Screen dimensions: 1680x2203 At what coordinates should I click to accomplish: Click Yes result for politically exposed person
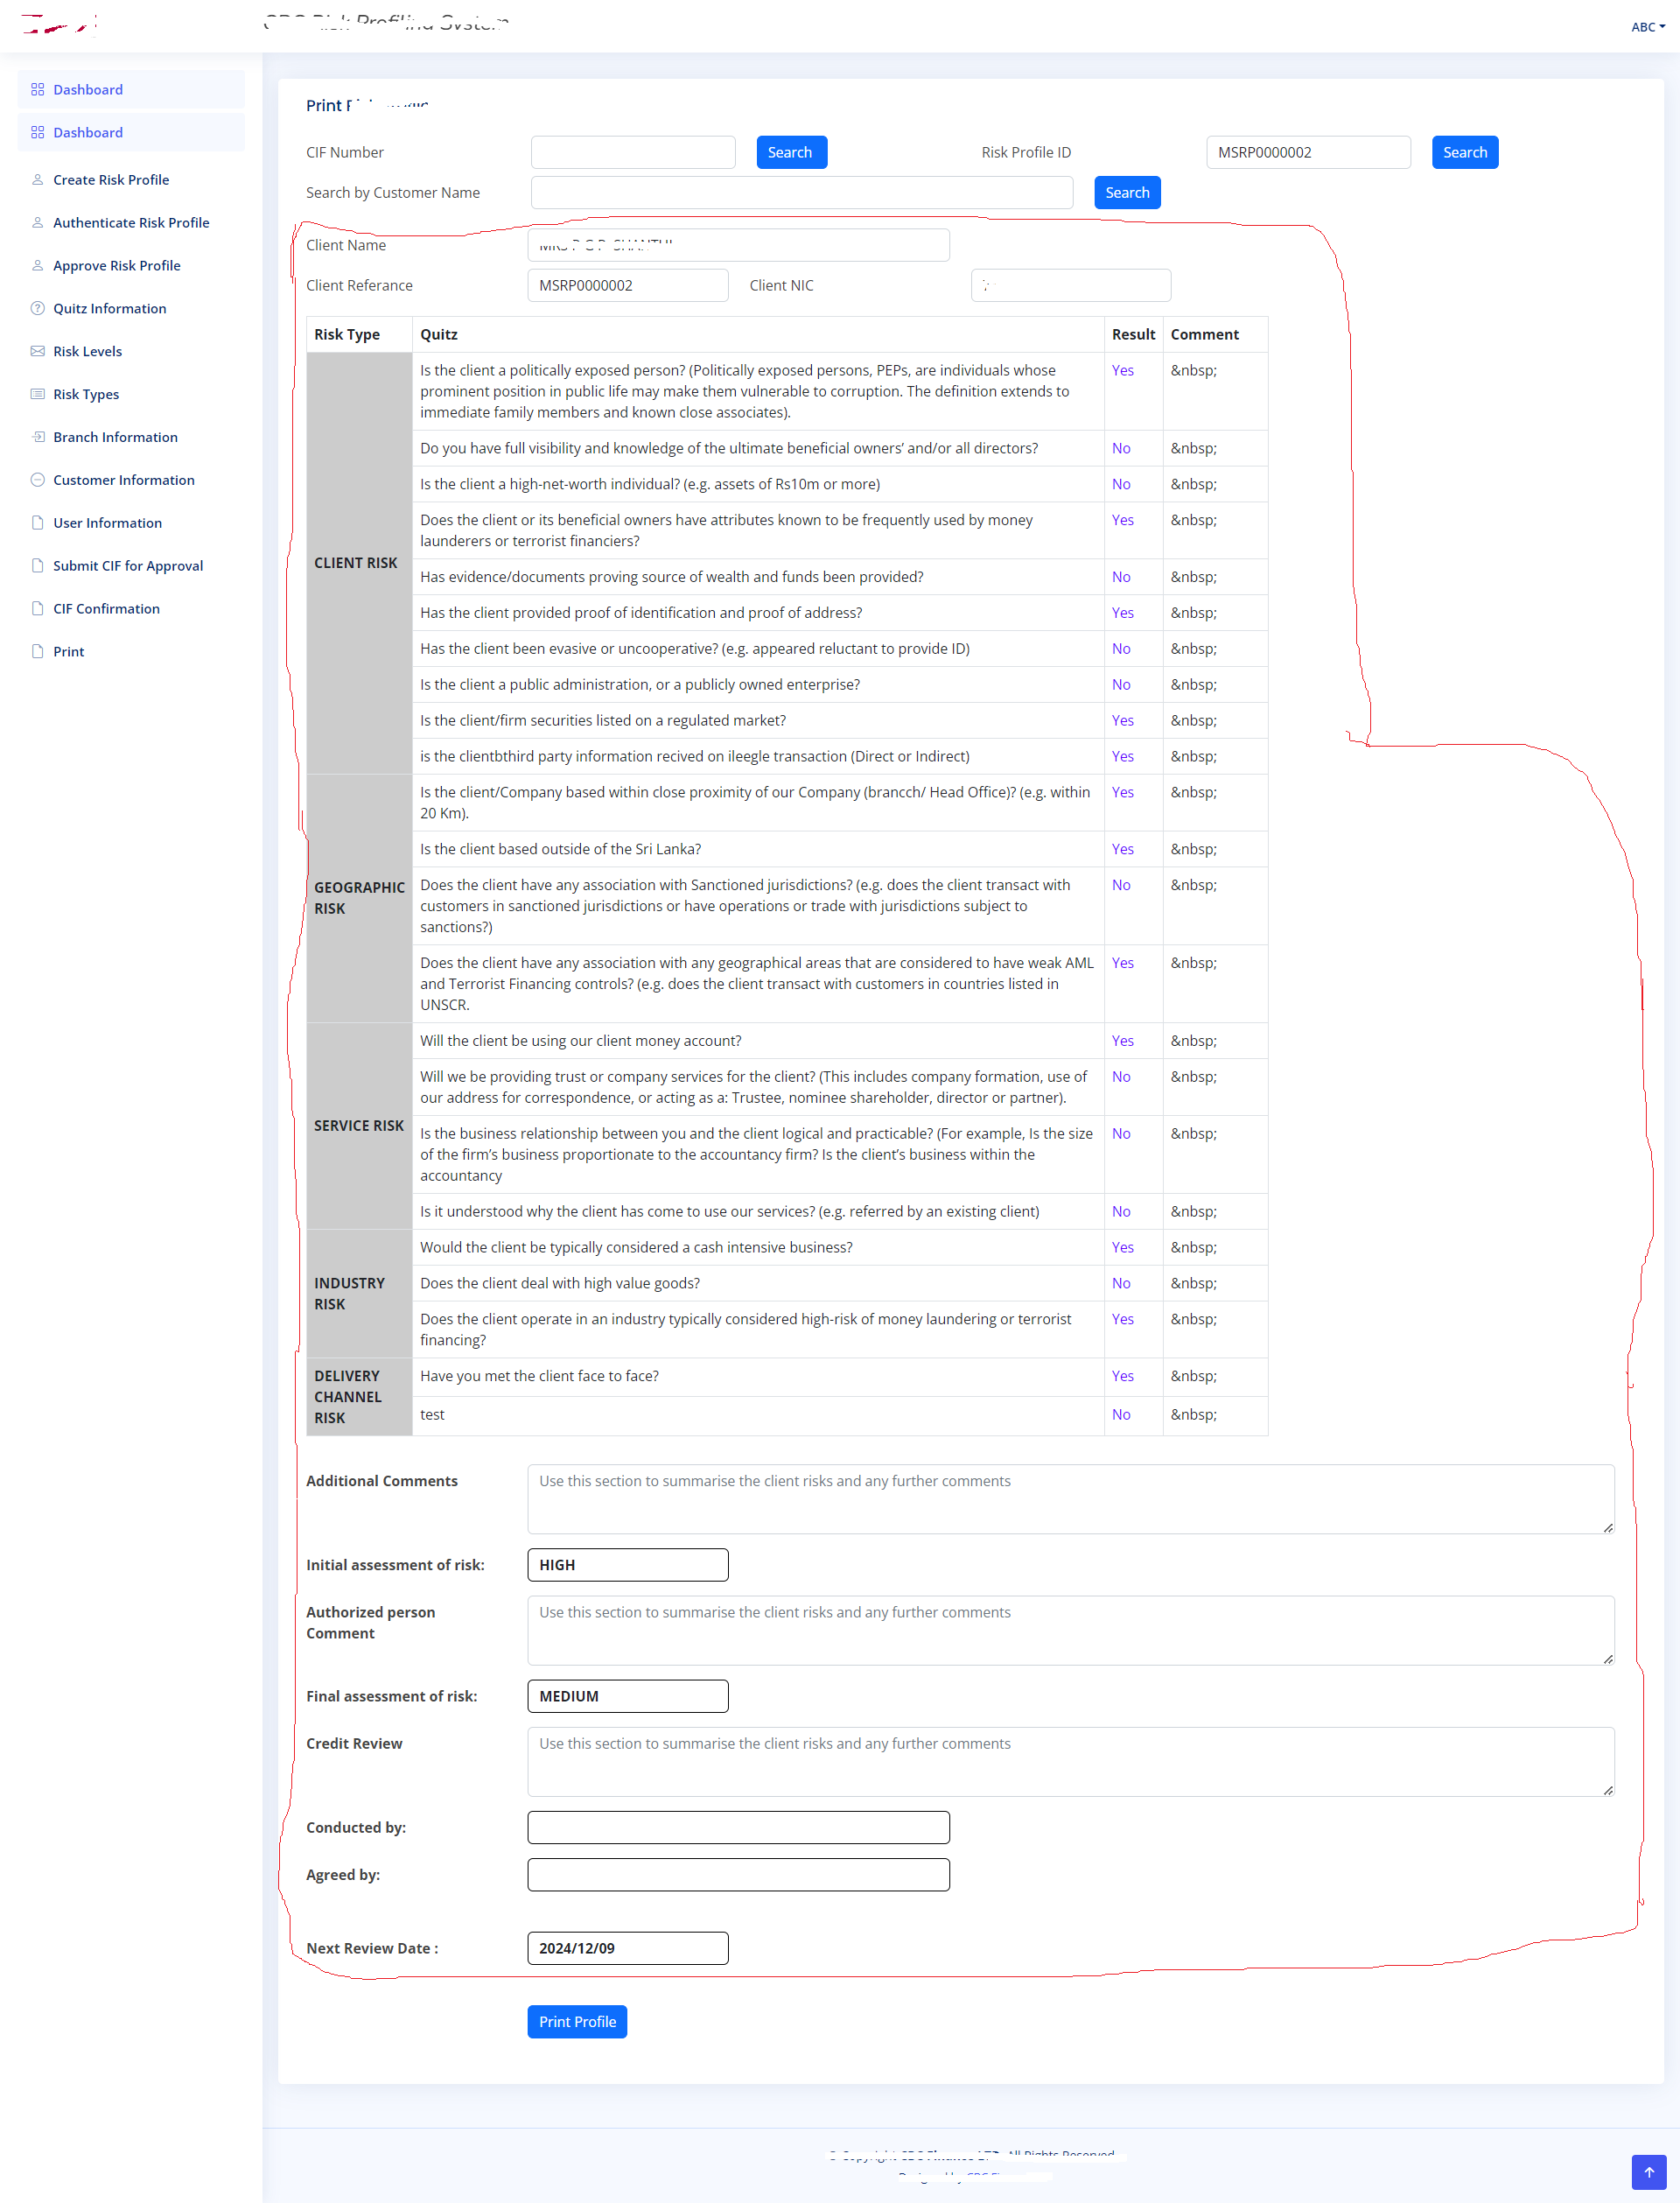1122,370
